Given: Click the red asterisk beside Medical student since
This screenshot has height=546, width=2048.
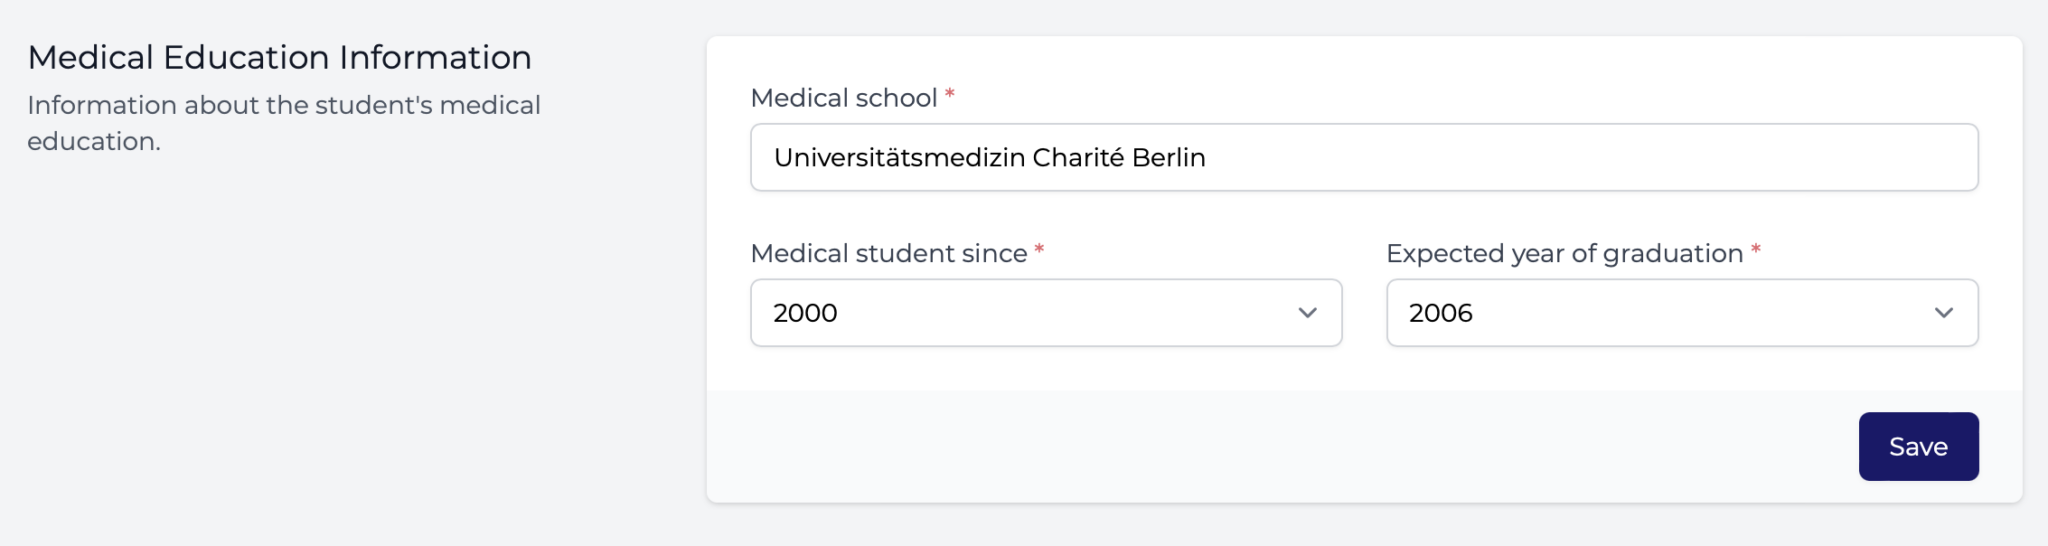Looking at the screenshot, I should [x=1039, y=250].
